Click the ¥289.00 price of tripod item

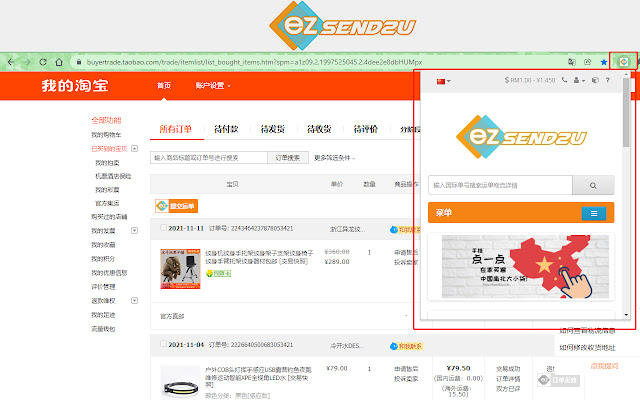point(337,262)
